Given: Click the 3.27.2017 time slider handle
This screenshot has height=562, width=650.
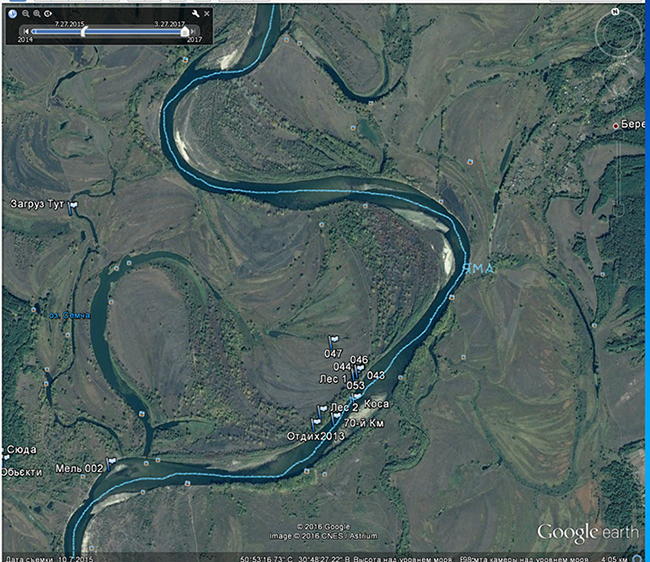Looking at the screenshot, I should pos(185,31).
